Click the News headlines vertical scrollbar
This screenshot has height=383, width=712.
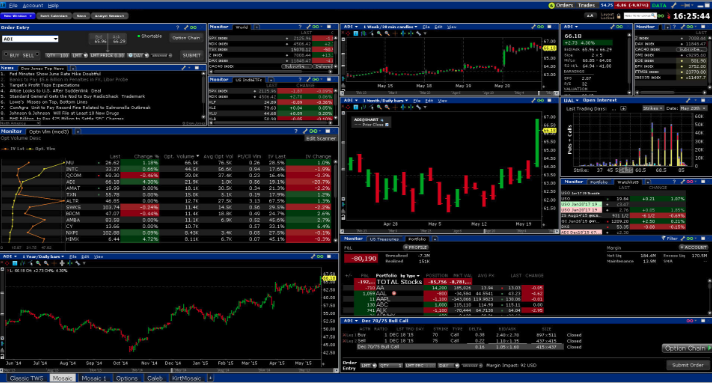(x=204, y=95)
